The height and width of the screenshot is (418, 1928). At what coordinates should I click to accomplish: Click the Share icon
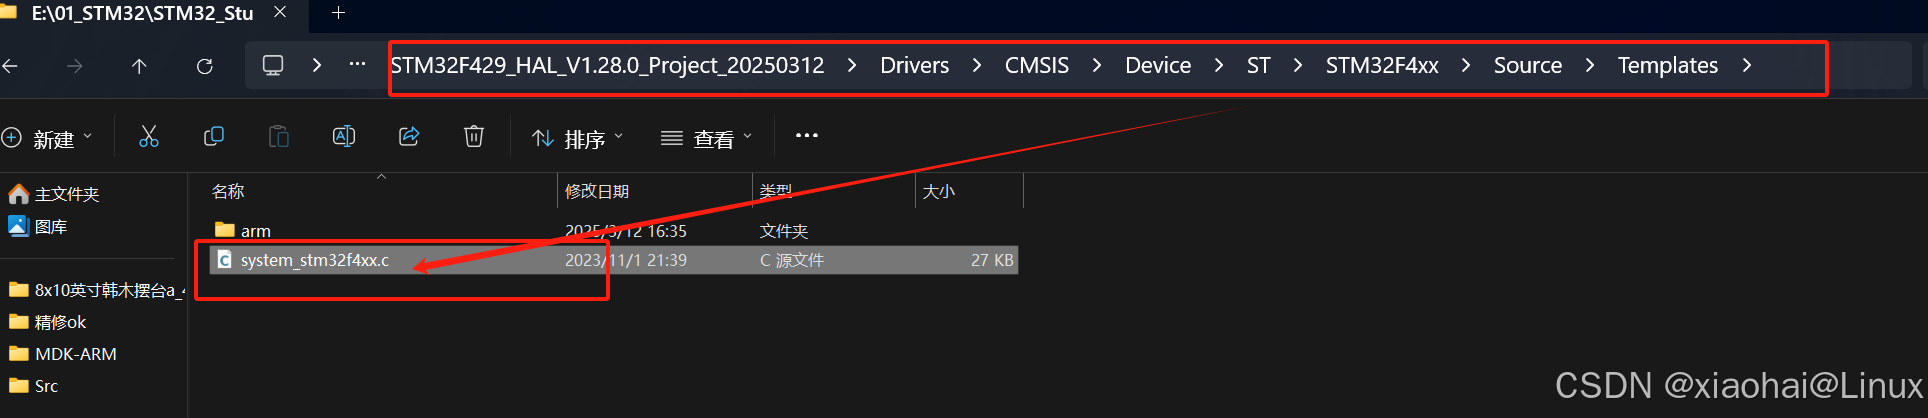[409, 137]
